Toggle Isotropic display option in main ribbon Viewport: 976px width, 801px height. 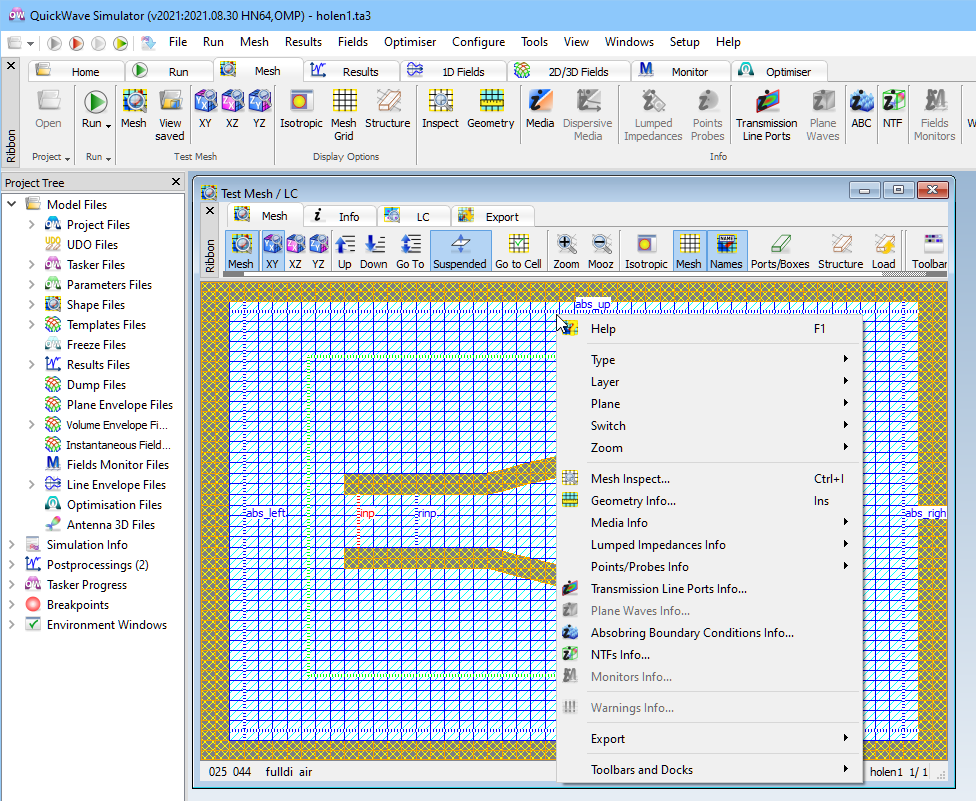(x=301, y=109)
